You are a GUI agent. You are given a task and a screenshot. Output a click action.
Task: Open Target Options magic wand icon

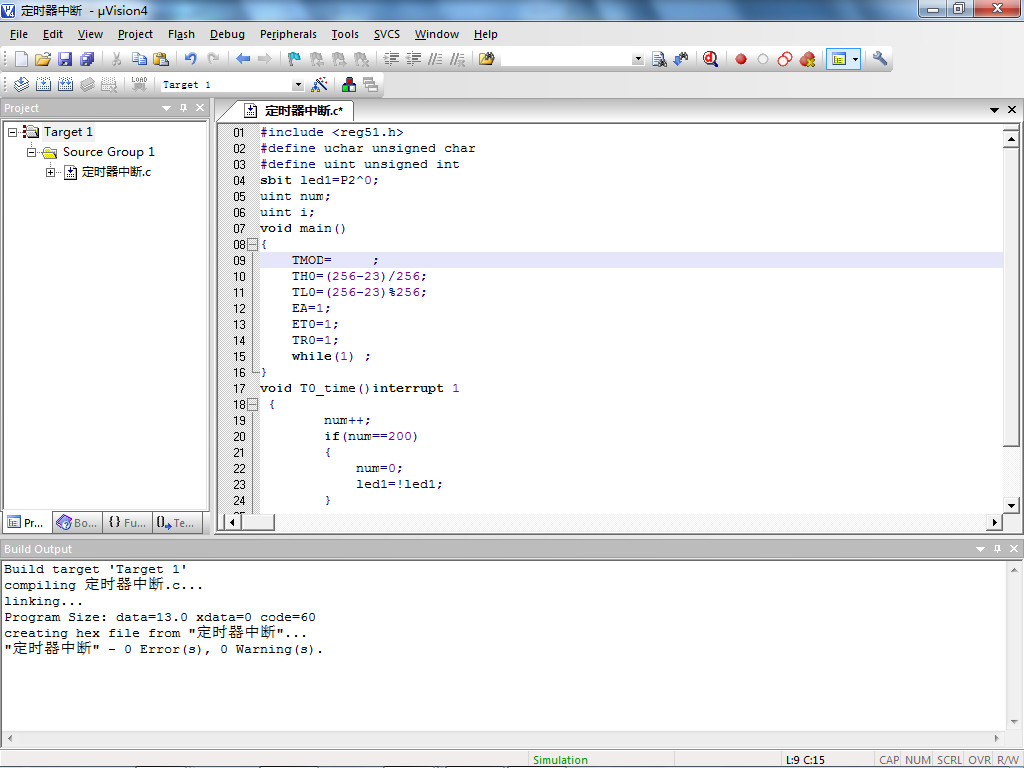pyautogui.click(x=320, y=85)
